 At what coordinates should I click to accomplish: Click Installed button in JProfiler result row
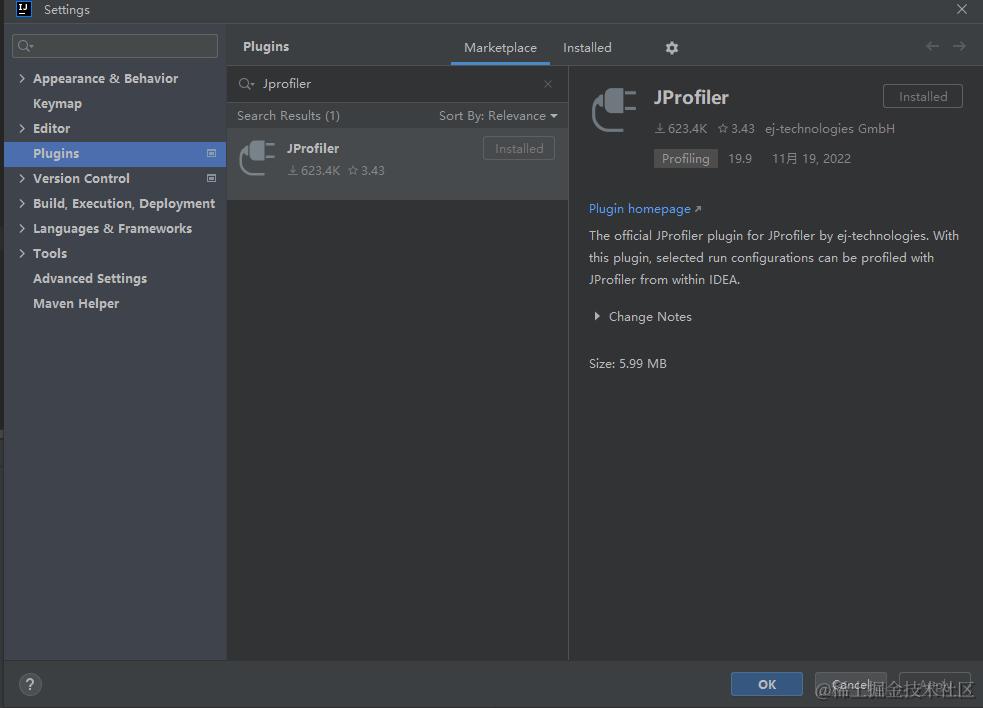pos(518,149)
